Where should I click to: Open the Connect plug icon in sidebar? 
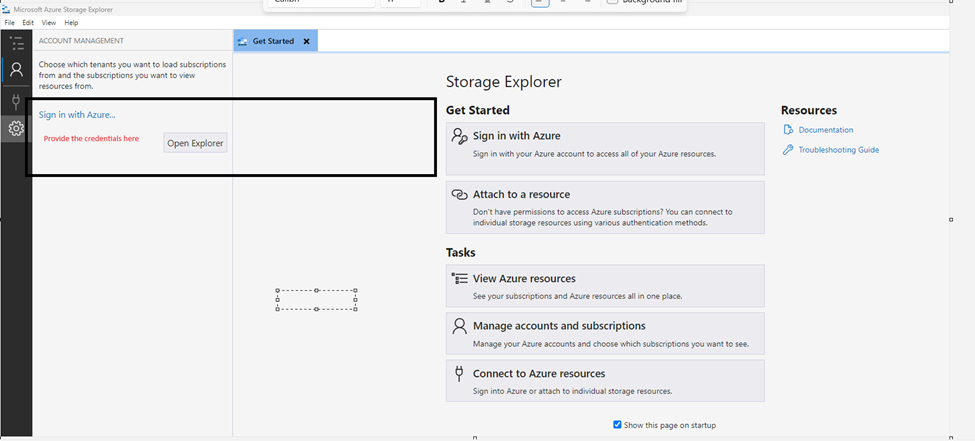[16, 101]
